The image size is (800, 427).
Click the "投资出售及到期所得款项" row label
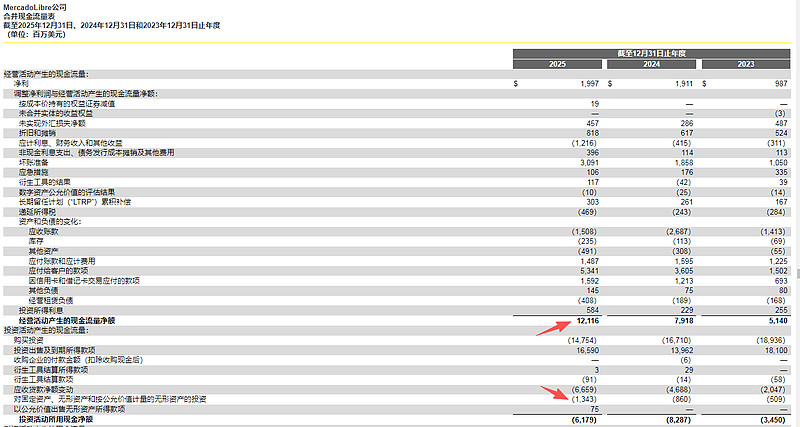[55, 350]
